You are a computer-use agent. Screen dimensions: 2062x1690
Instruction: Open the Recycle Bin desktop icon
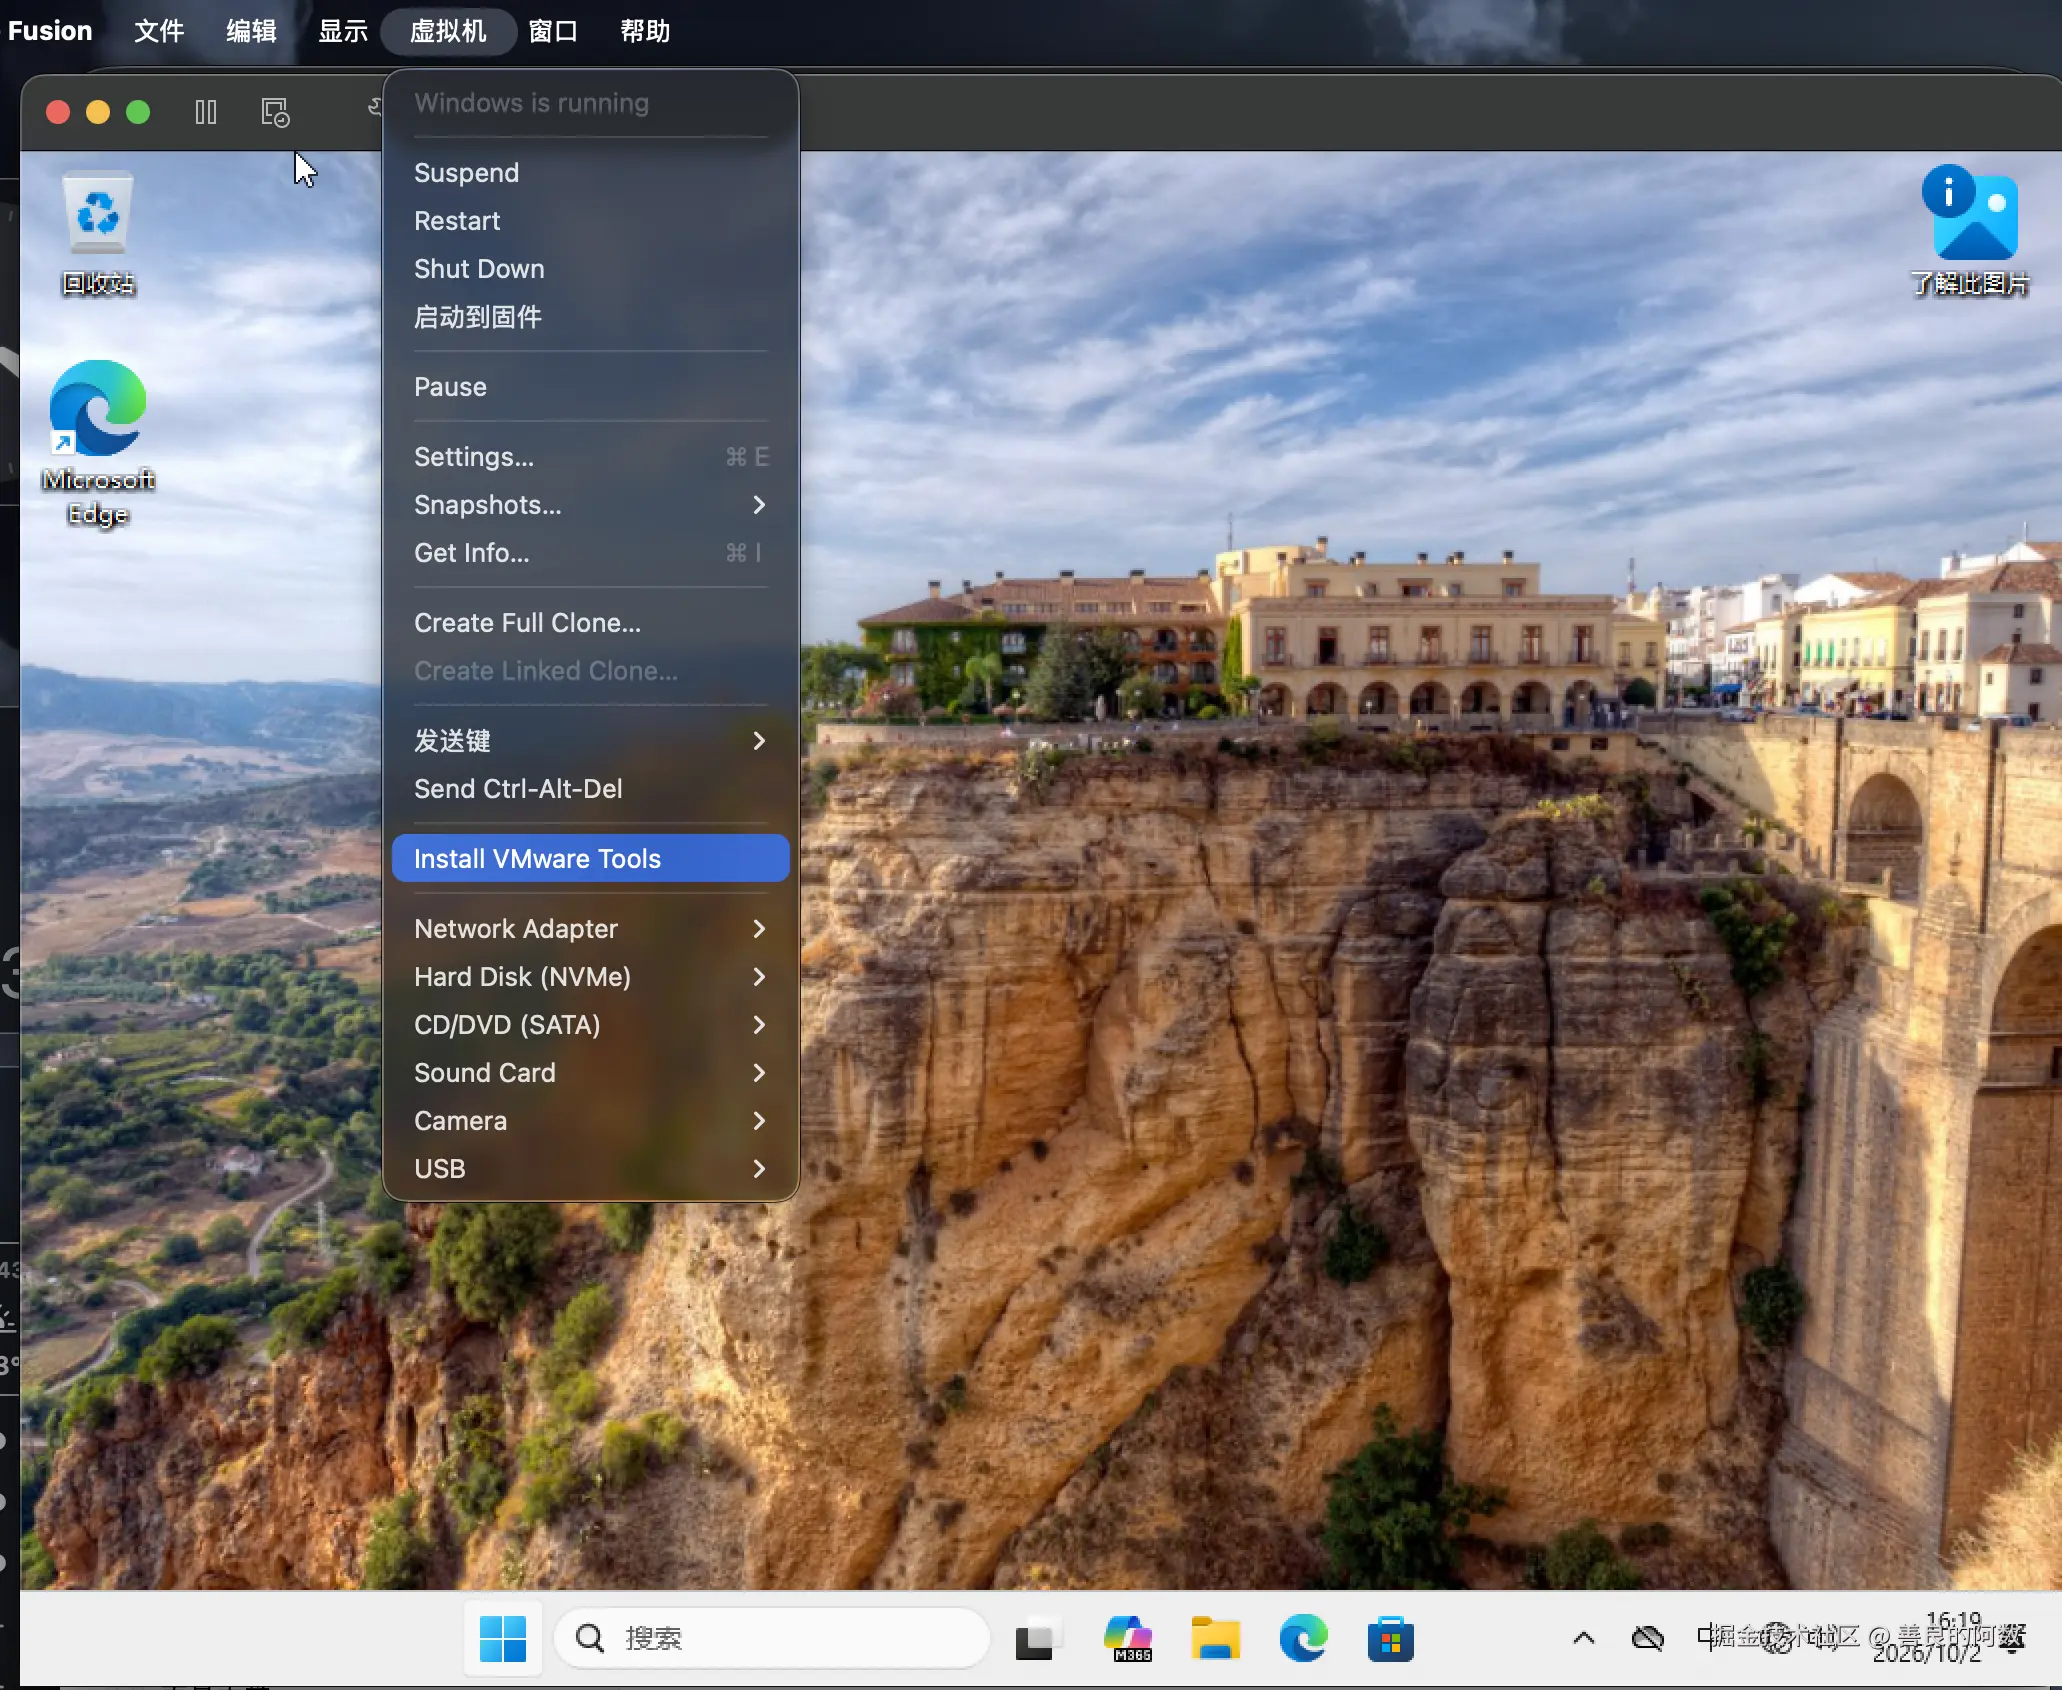(98, 236)
